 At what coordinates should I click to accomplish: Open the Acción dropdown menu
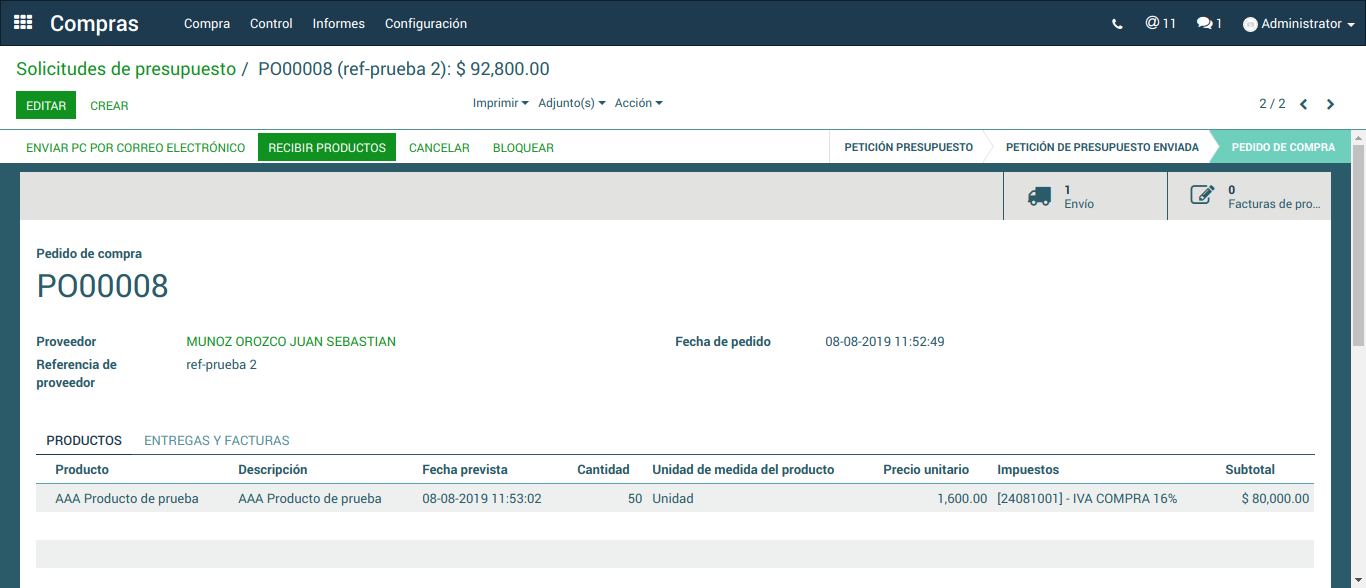coord(638,103)
